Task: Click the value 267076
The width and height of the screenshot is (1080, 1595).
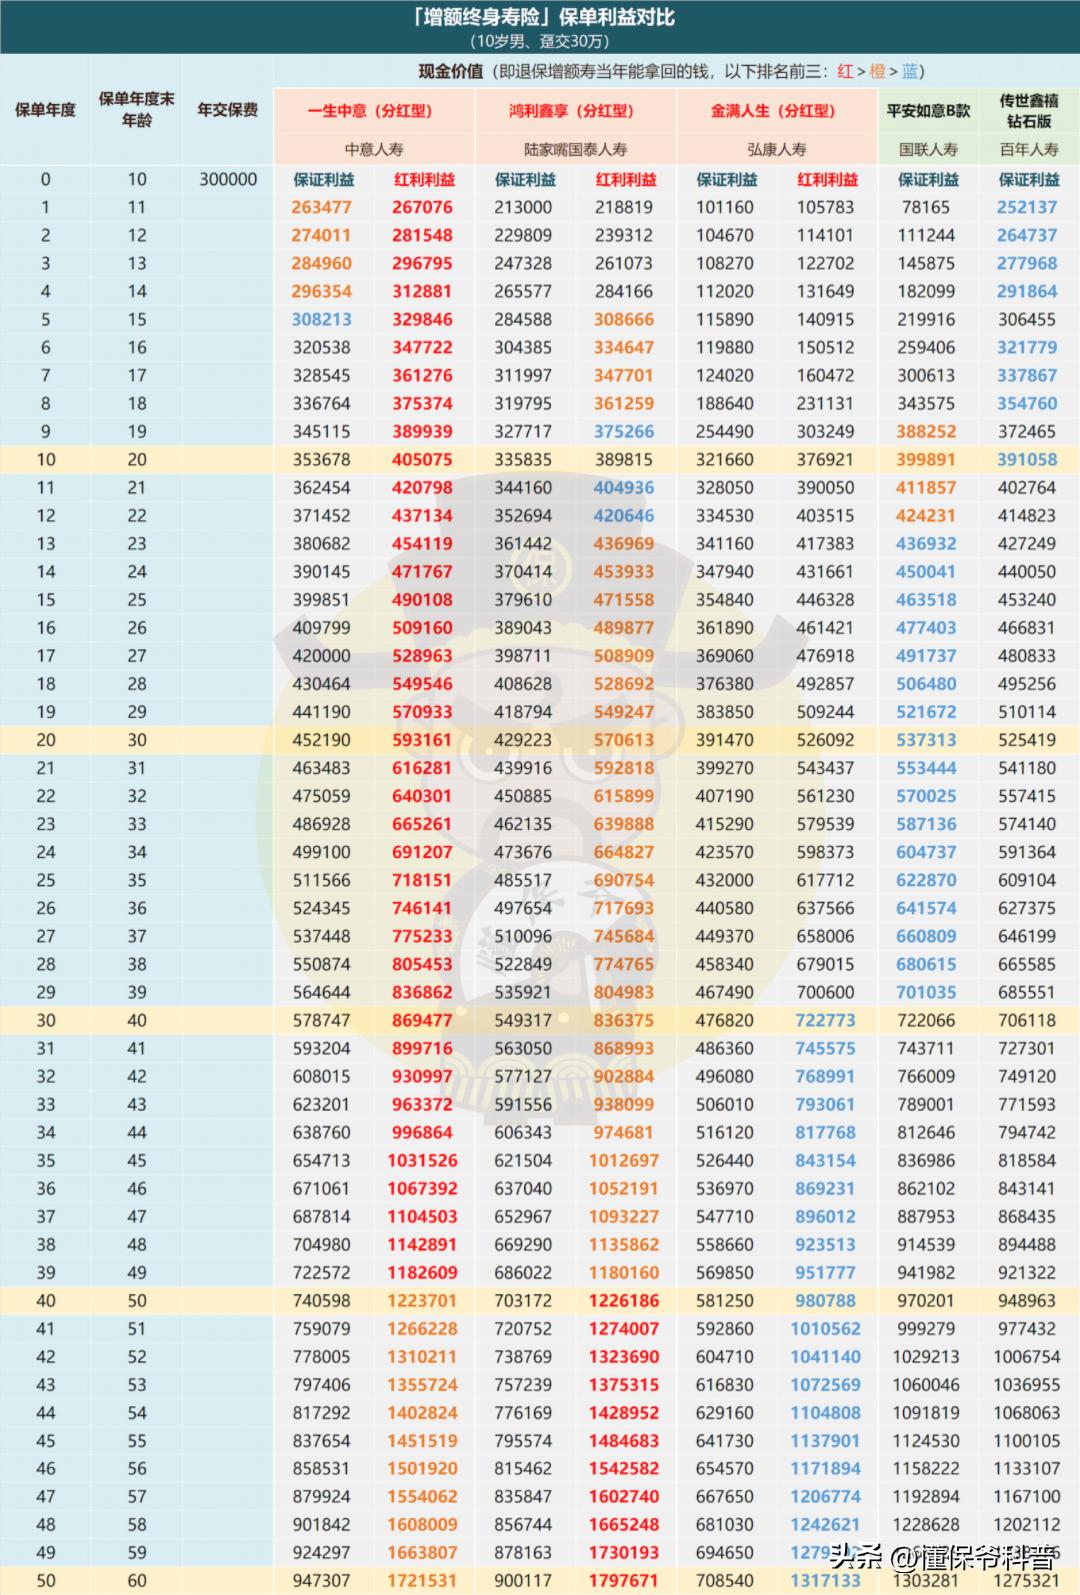Action: pos(422,207)
